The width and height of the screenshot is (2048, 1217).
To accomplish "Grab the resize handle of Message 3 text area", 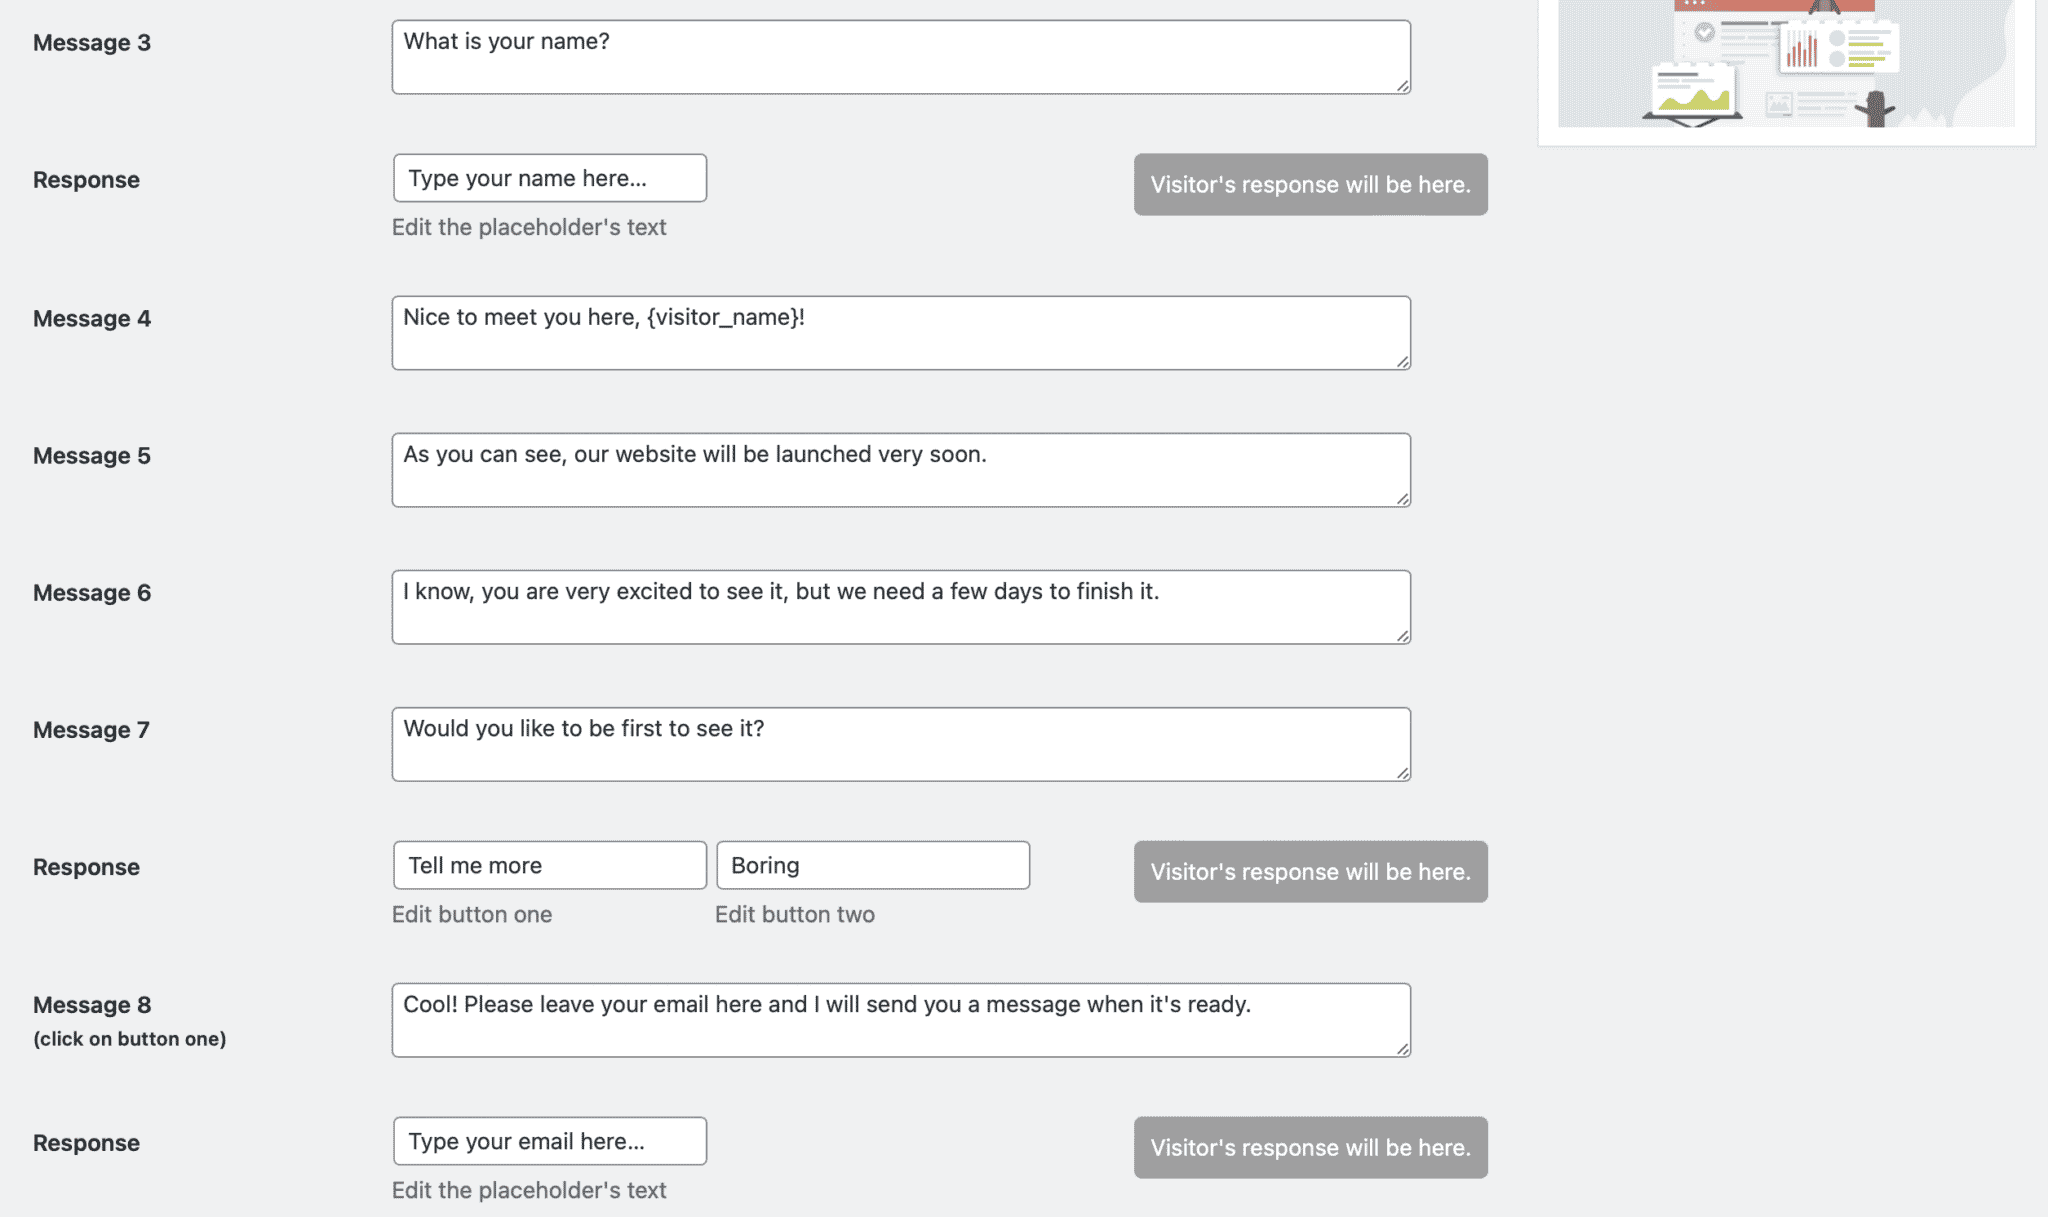I will 1403,86.
